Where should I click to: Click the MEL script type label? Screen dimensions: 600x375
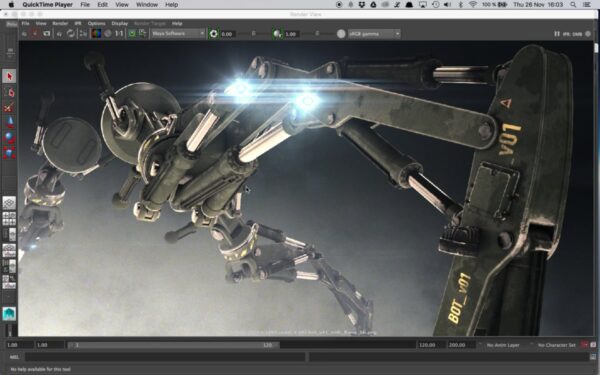point(14,357)
